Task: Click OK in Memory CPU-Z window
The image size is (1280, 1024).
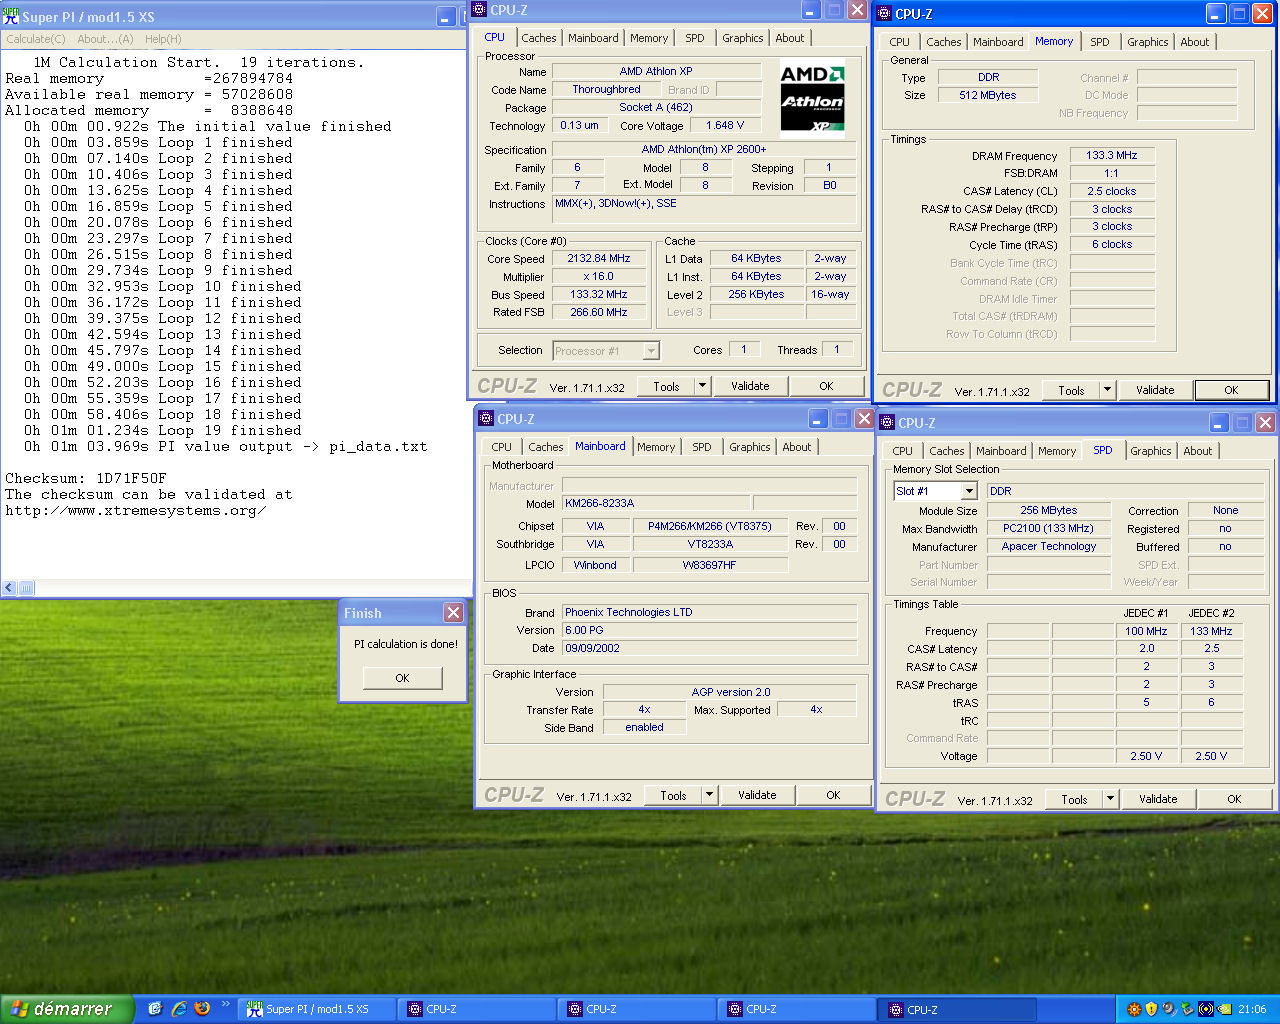Action: [1231, 390]
